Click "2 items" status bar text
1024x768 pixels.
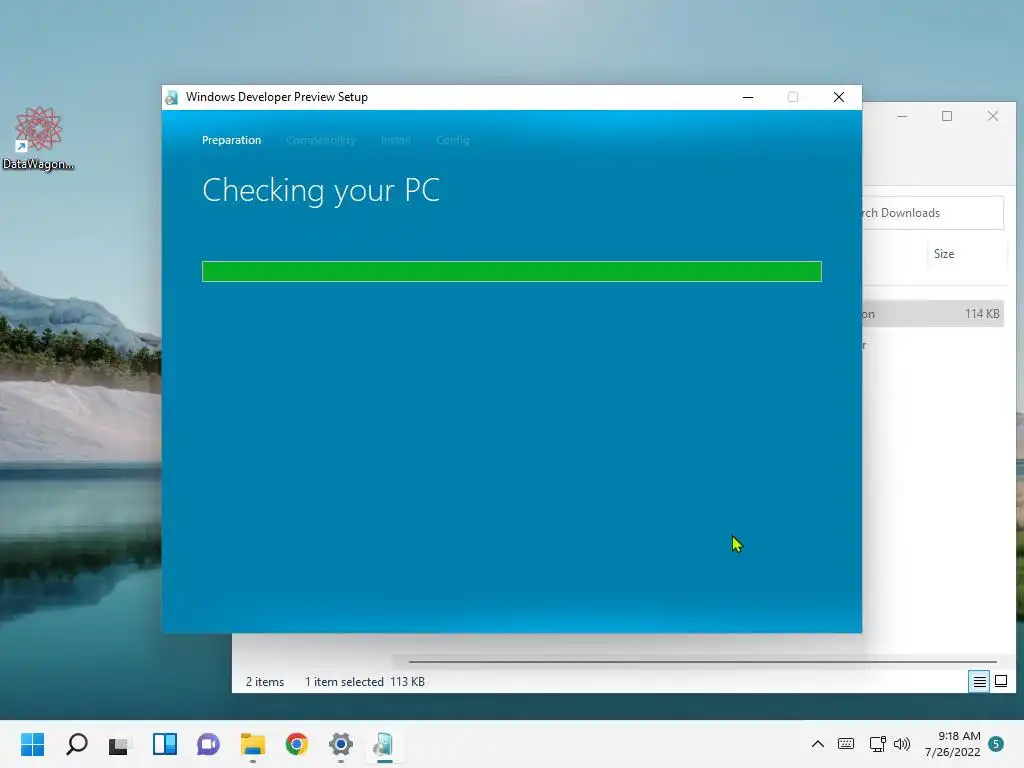coord(264,682)
